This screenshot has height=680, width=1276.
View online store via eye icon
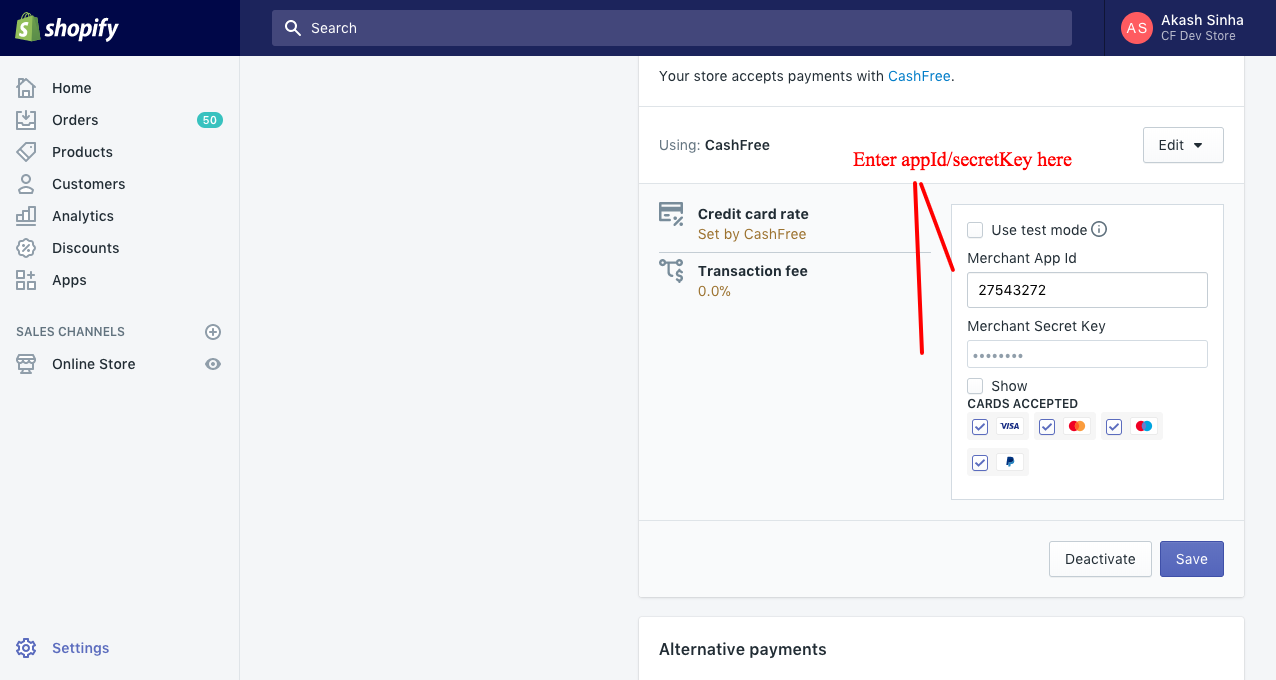pos(212,364)
